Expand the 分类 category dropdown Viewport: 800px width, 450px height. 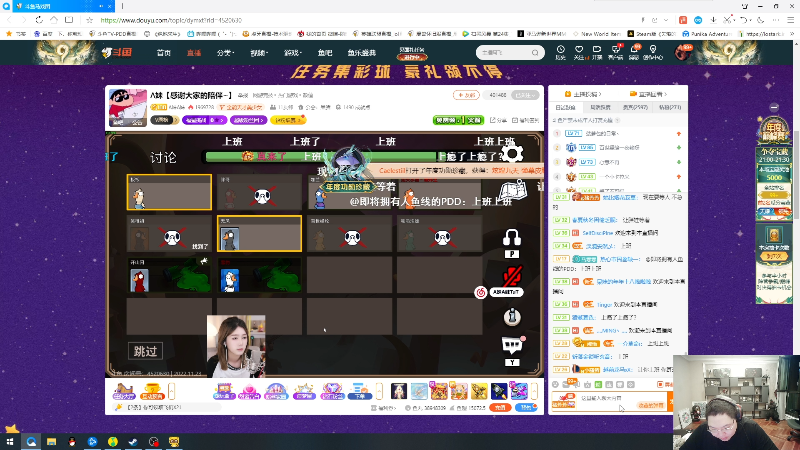225,53
